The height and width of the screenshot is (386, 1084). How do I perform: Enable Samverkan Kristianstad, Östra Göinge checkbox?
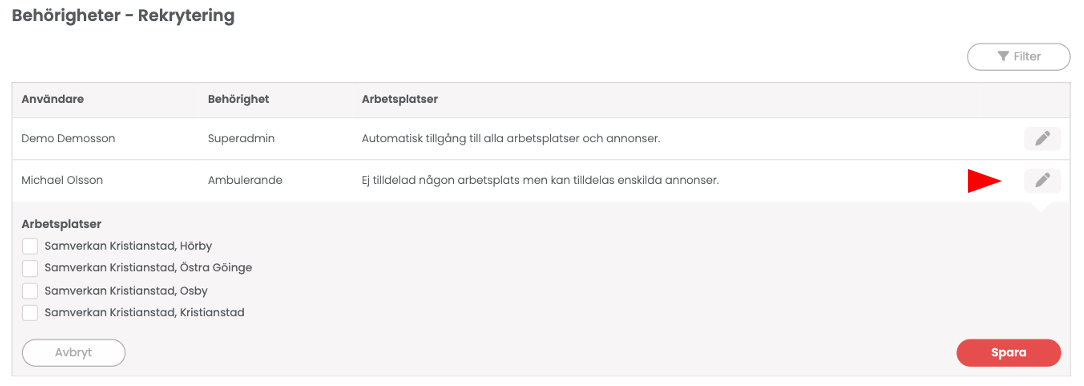[30, 268]
